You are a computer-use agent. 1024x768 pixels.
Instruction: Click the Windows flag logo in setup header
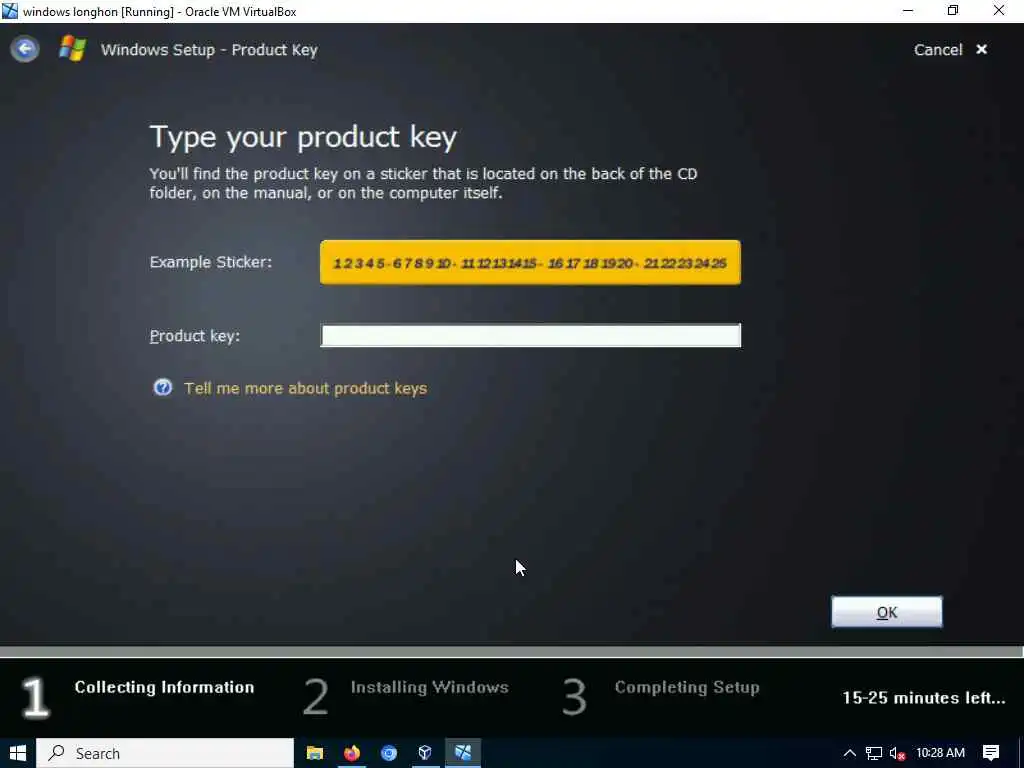pos(72,49)
